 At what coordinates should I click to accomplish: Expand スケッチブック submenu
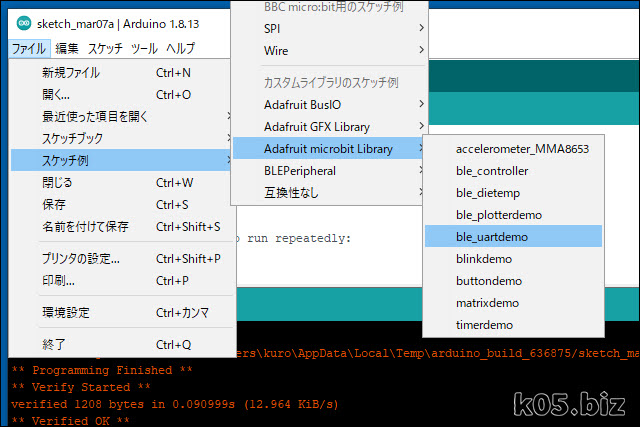point(121,138)
